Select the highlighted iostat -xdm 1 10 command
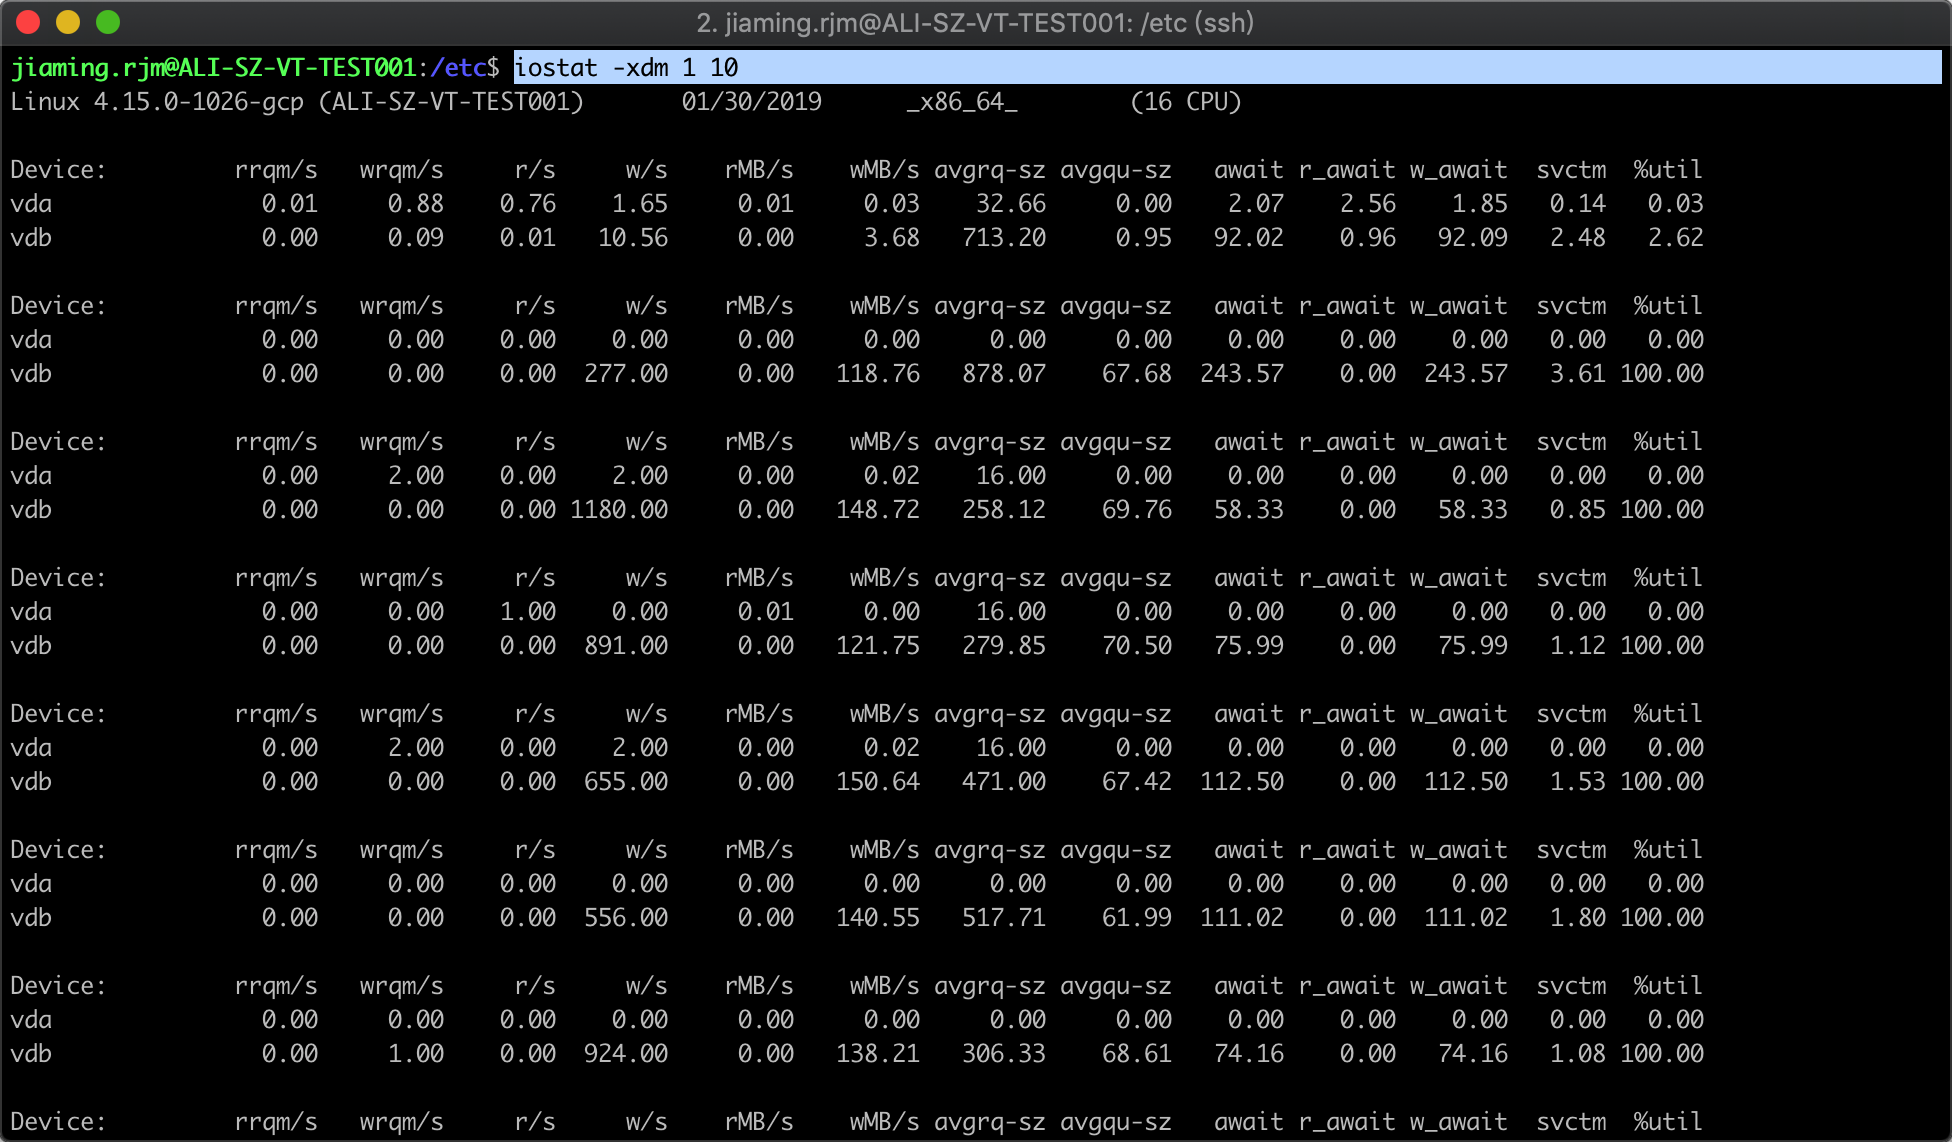 pyautogui.click(x=625, y=68)
